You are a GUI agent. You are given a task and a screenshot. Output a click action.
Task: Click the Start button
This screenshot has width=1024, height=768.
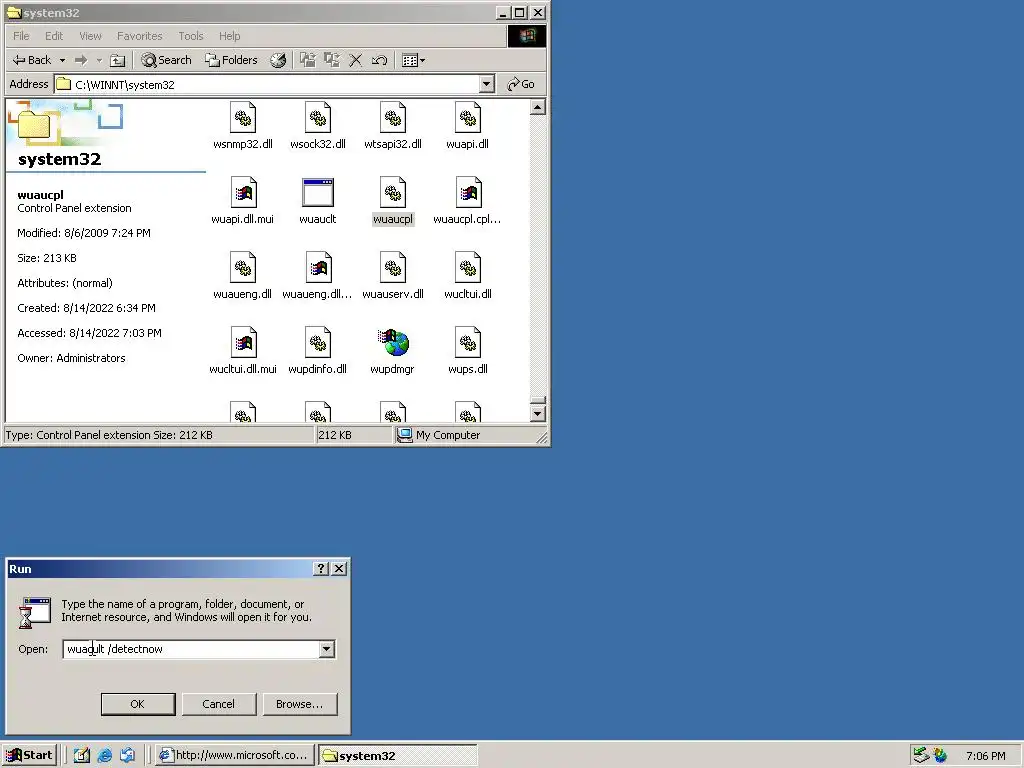29,756
